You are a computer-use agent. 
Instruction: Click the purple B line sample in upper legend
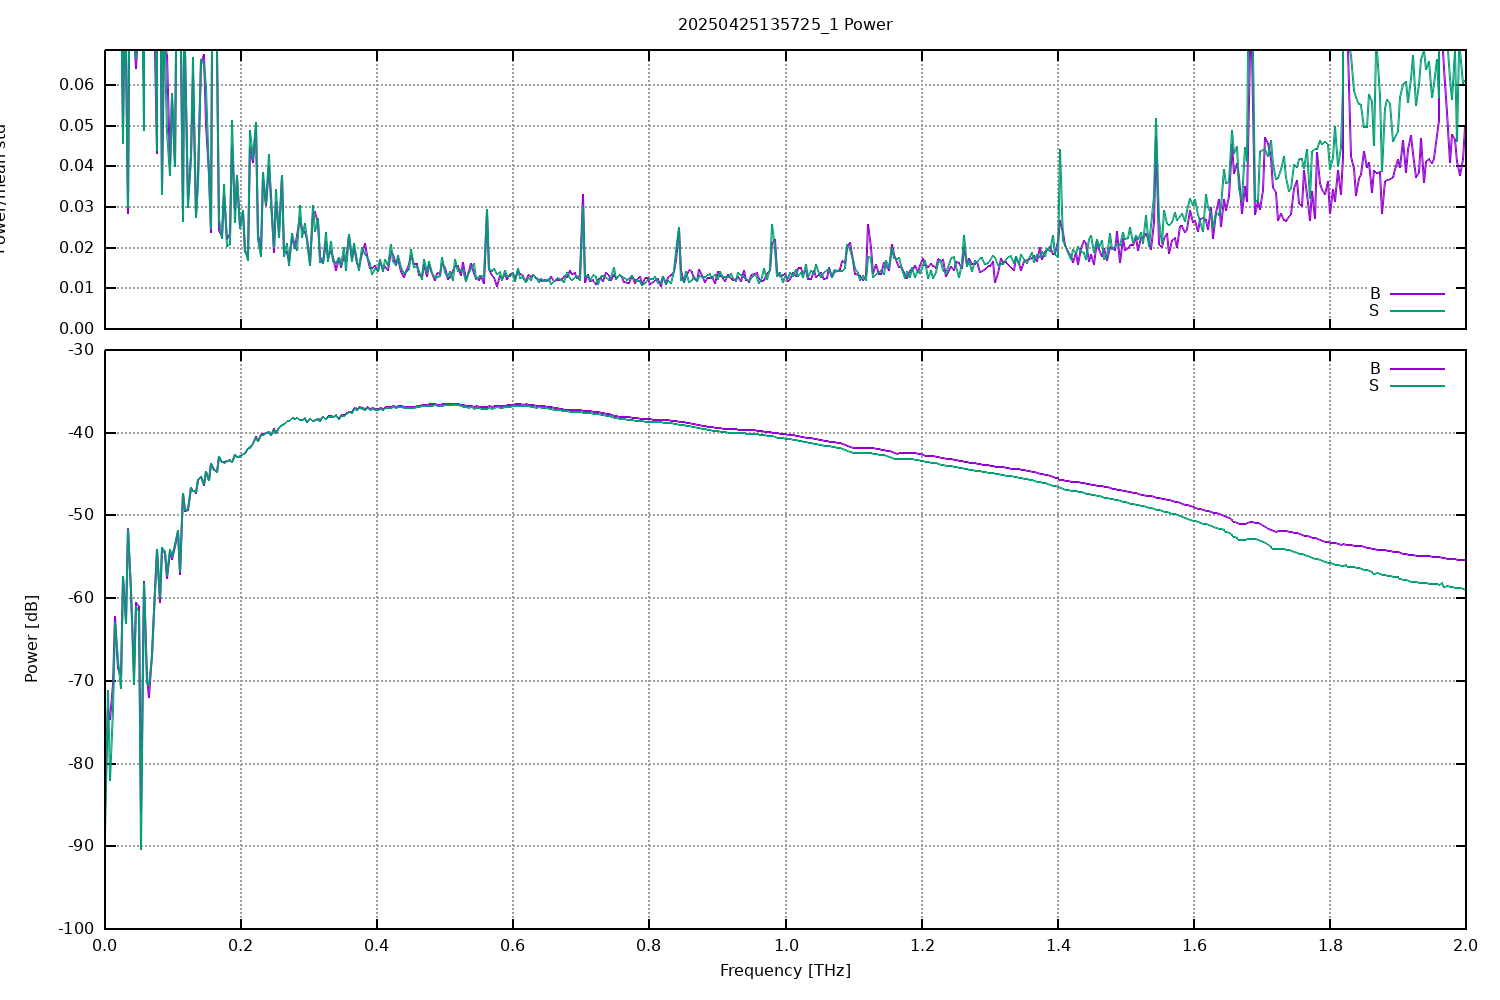pos(1417,294)
